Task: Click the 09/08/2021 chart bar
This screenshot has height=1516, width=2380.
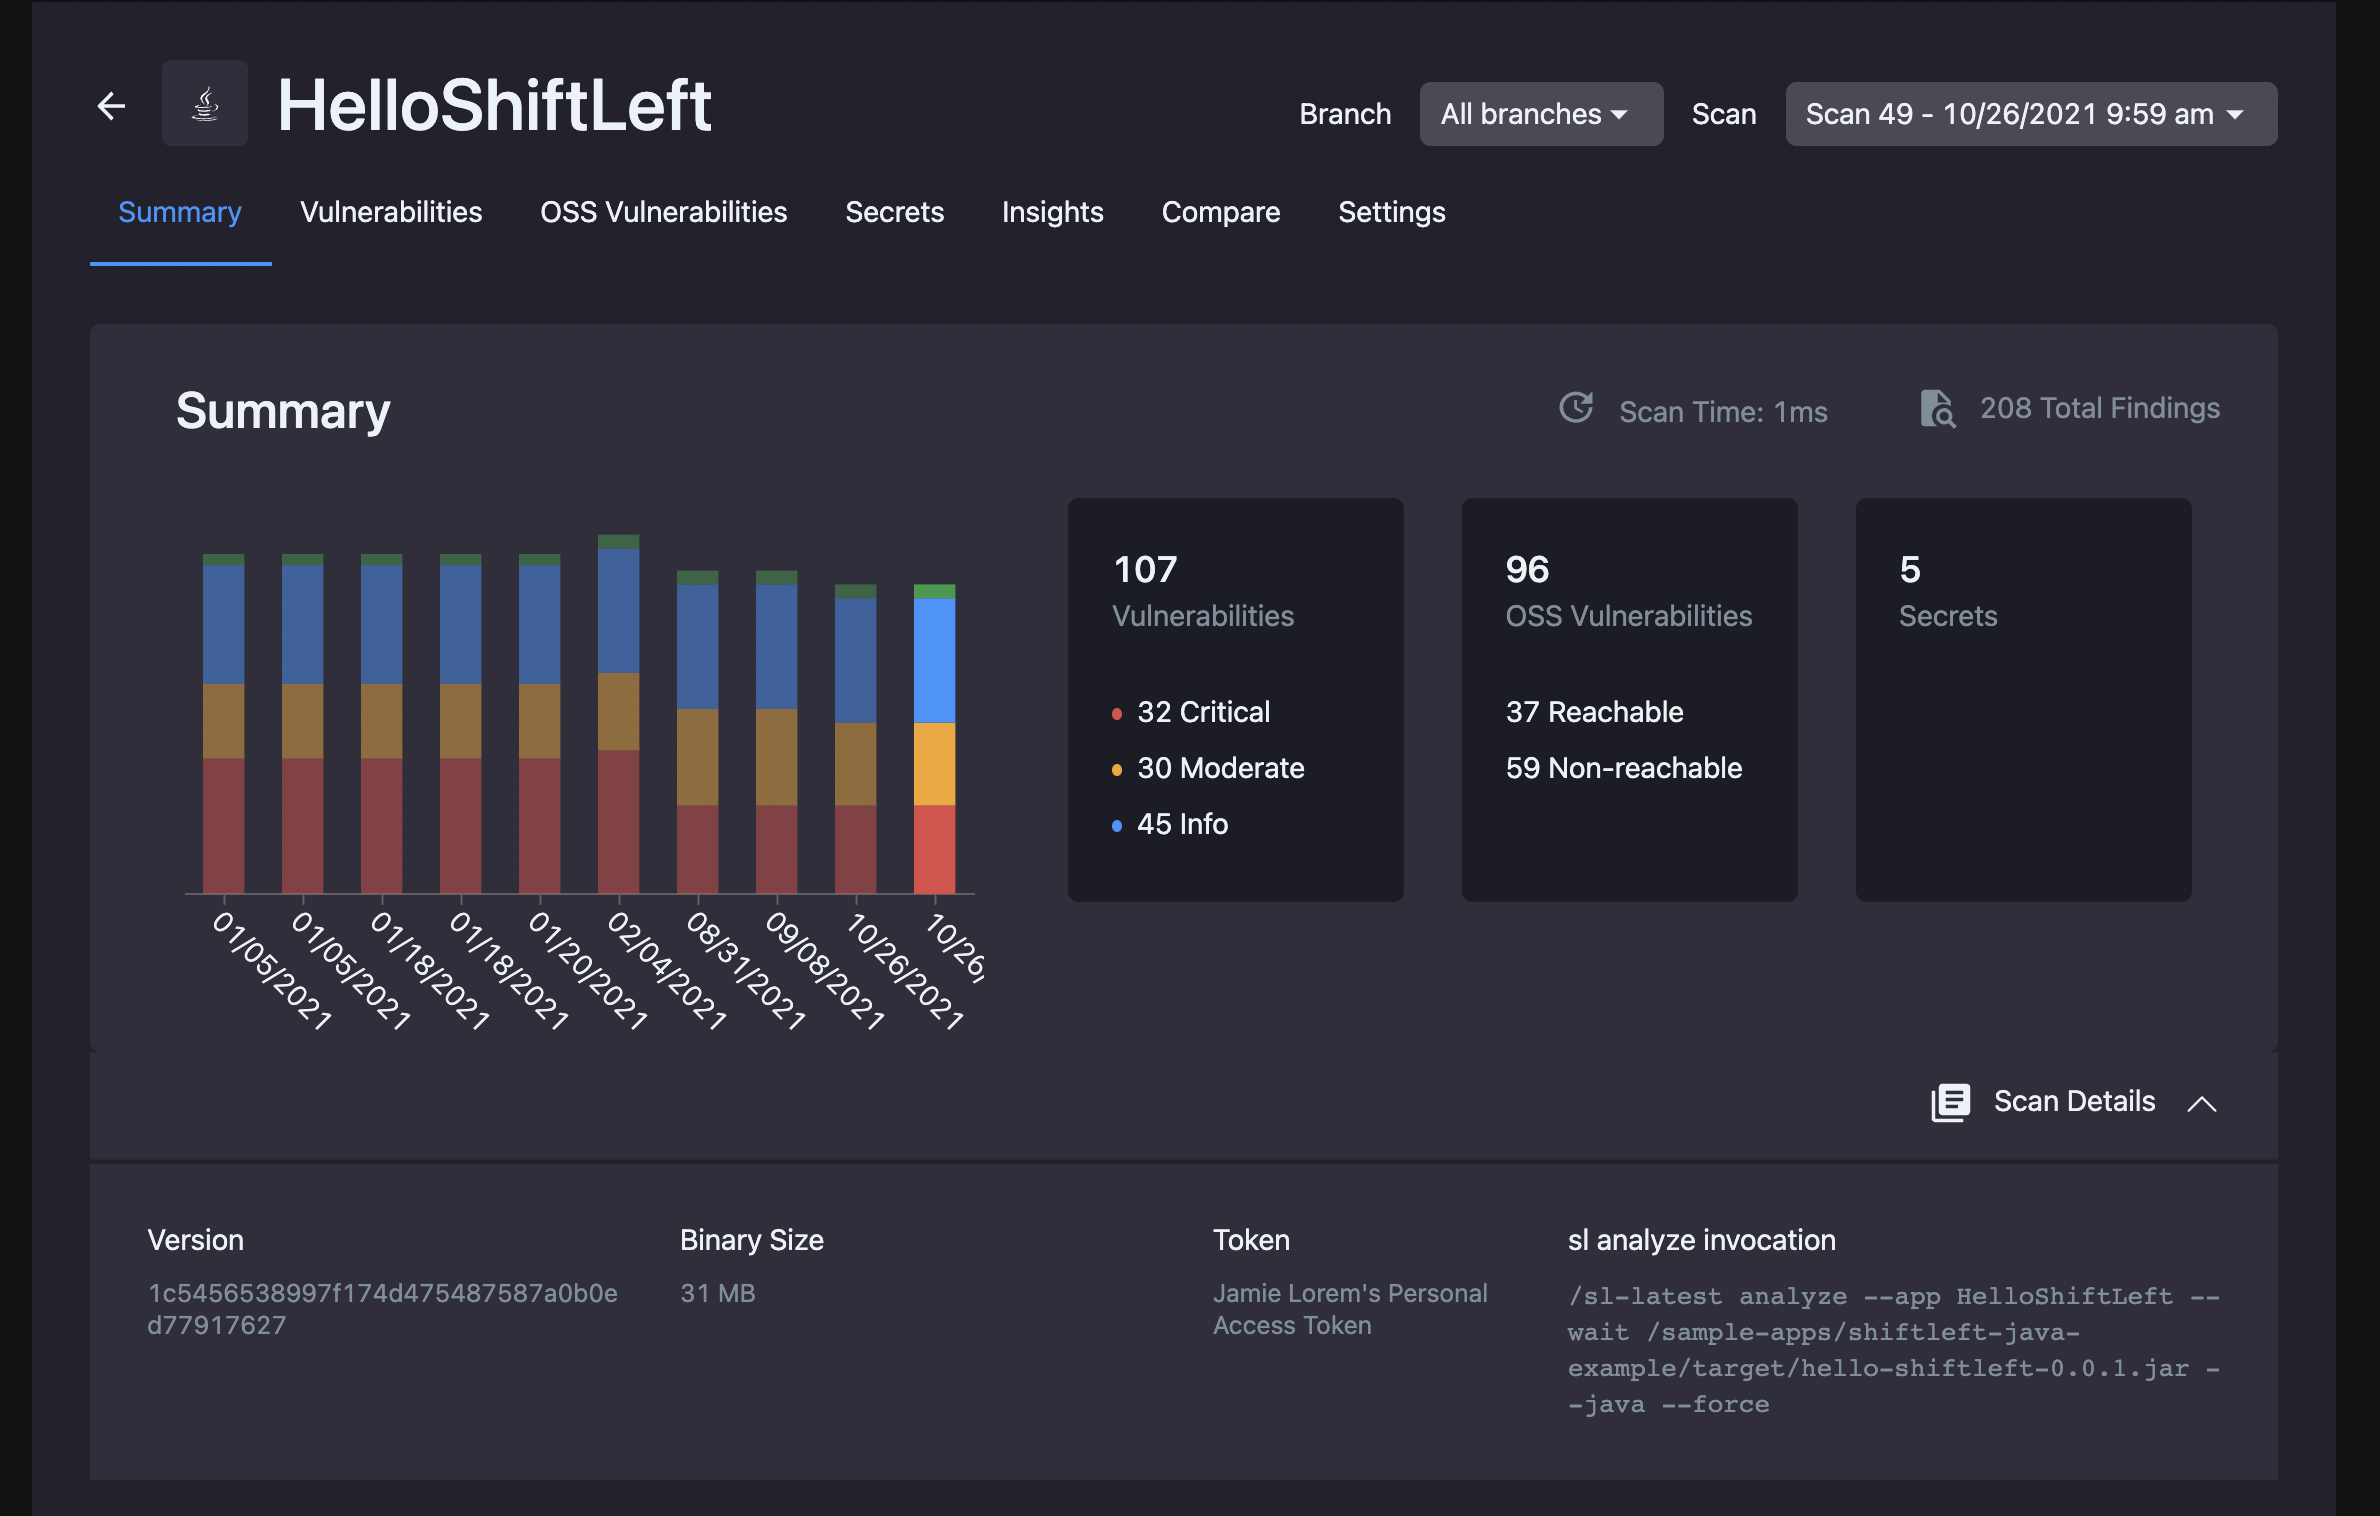Action: [776, 732]
